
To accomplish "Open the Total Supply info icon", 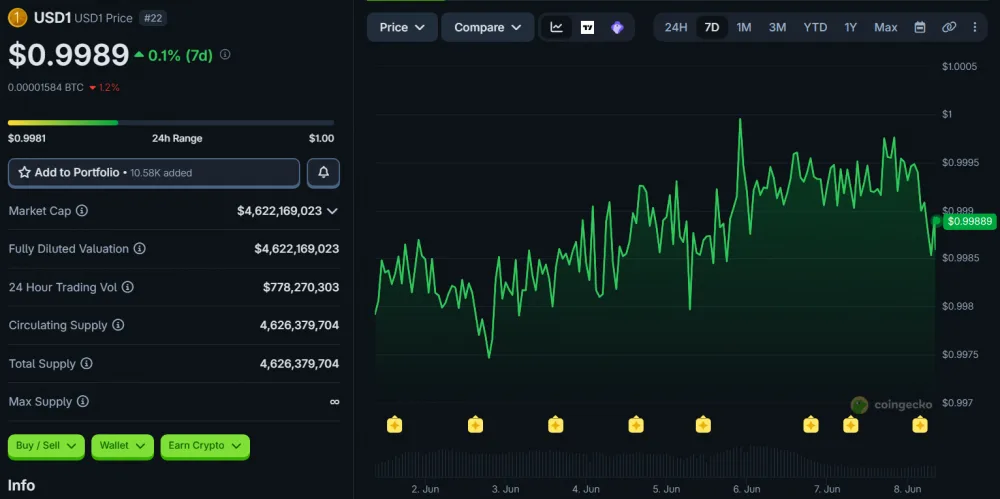I will pos(86,364).
